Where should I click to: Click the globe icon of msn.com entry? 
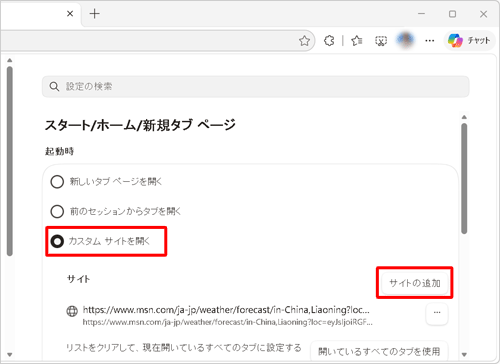pyautogui.click(x=72, y=311)
